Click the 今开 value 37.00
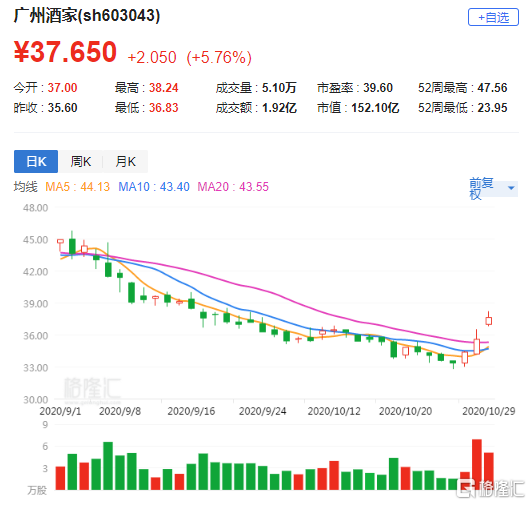 point(62,88)
